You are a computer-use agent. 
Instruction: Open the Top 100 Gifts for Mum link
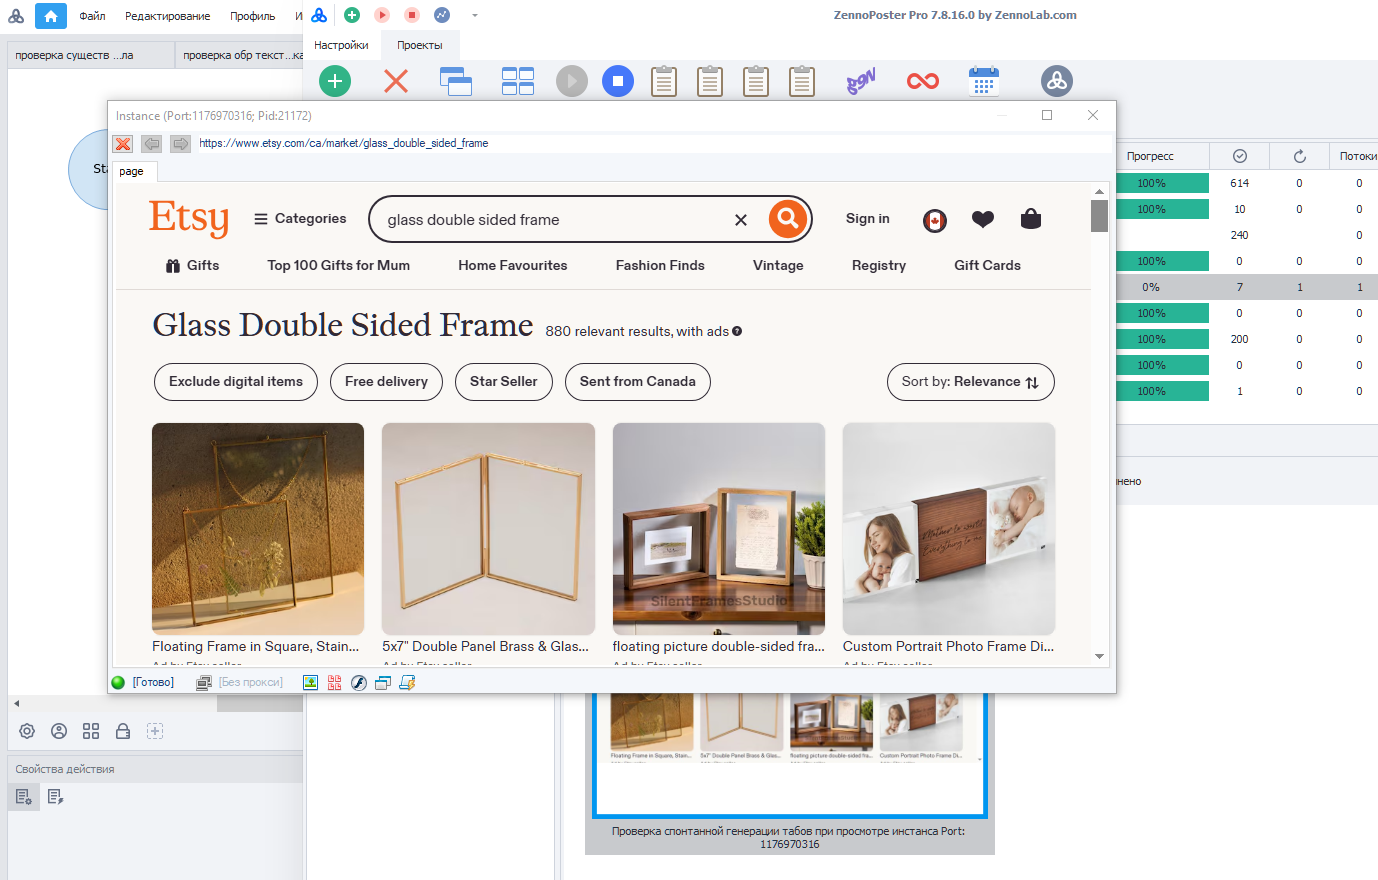pos(339,266)
